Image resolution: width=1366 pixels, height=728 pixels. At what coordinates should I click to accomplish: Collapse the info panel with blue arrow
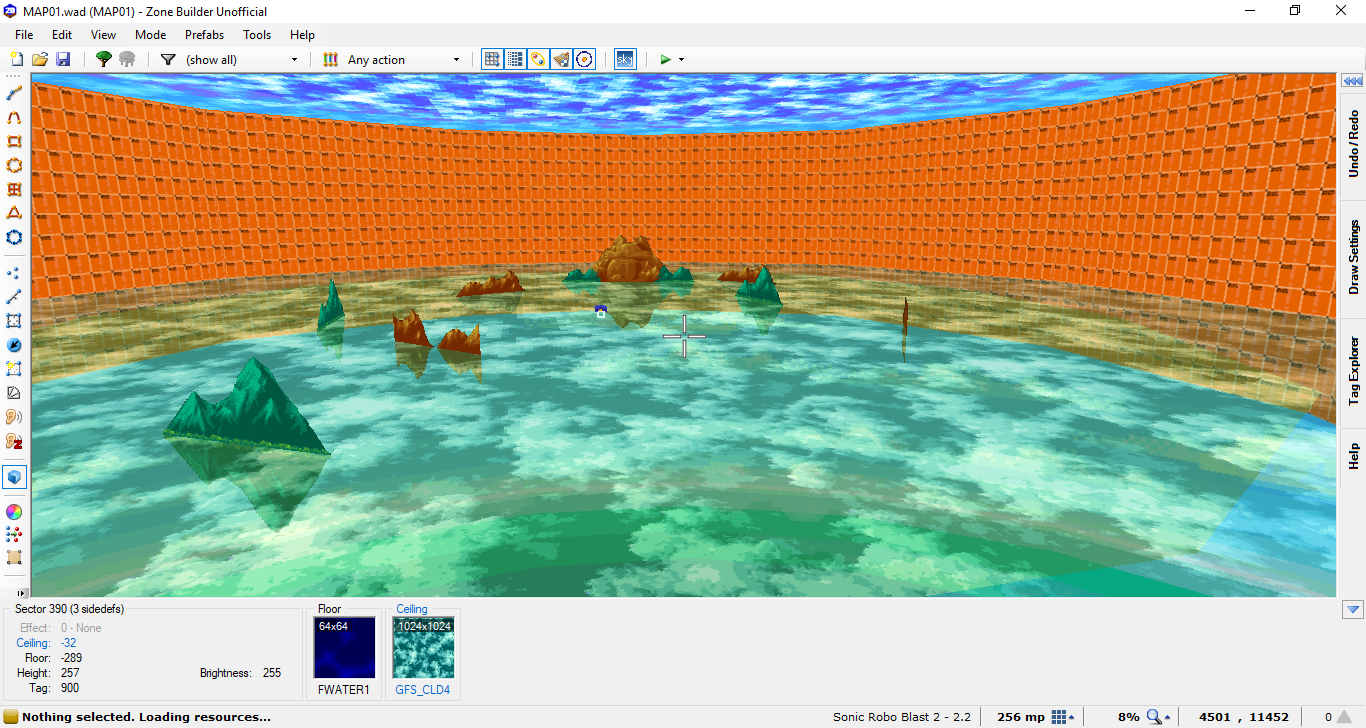tap(1353, 609)
